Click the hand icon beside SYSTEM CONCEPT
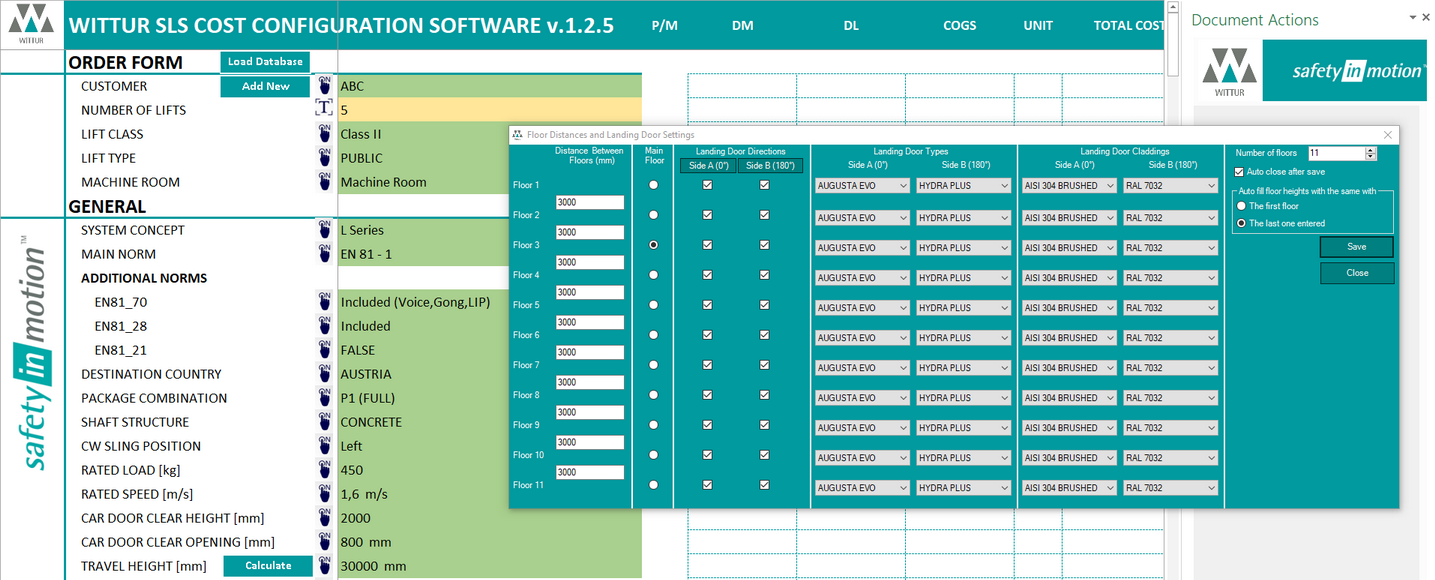The height and width of the screenshot is (580, 1435). point(324,230)
